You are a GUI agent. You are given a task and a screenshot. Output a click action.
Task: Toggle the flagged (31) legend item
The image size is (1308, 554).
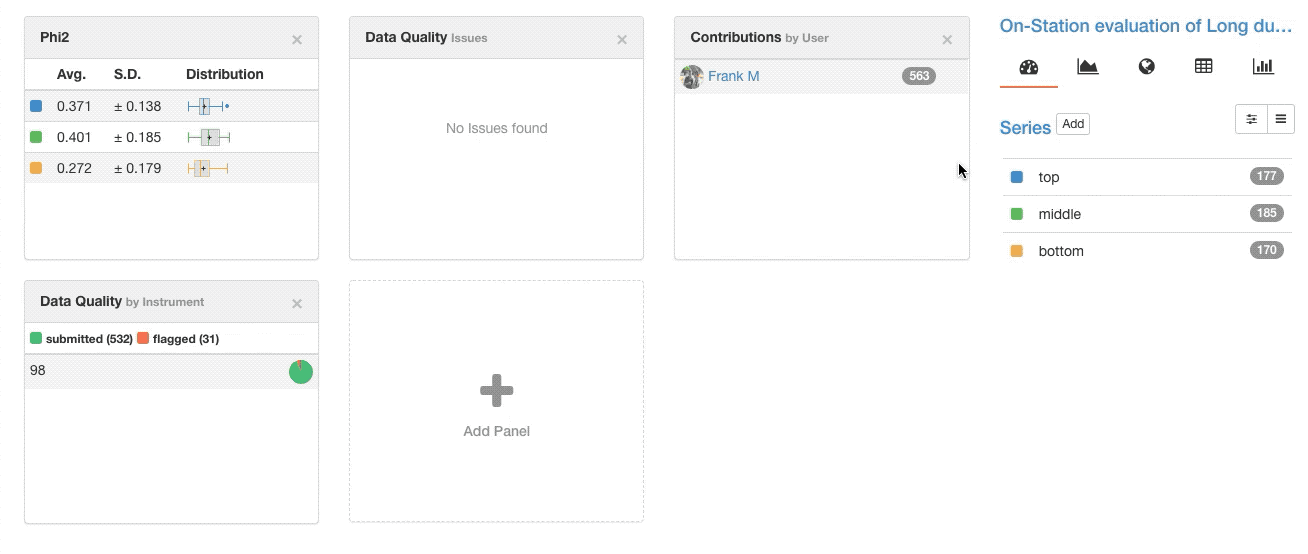coord(179,339)
